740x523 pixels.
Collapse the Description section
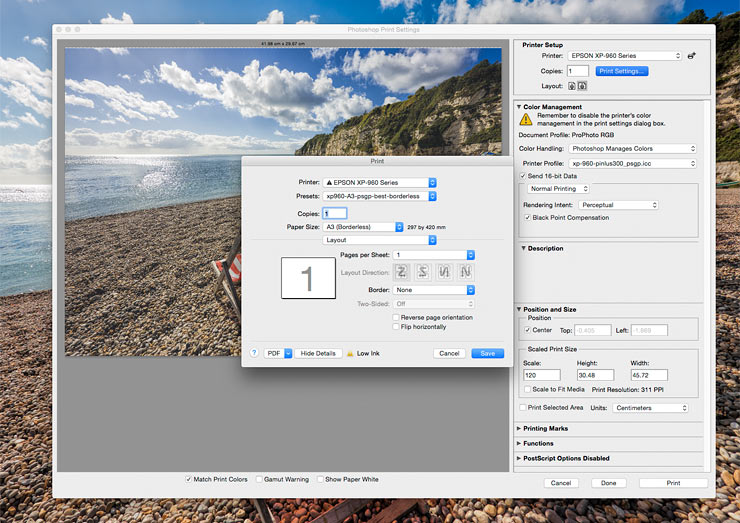click(523, 248)
